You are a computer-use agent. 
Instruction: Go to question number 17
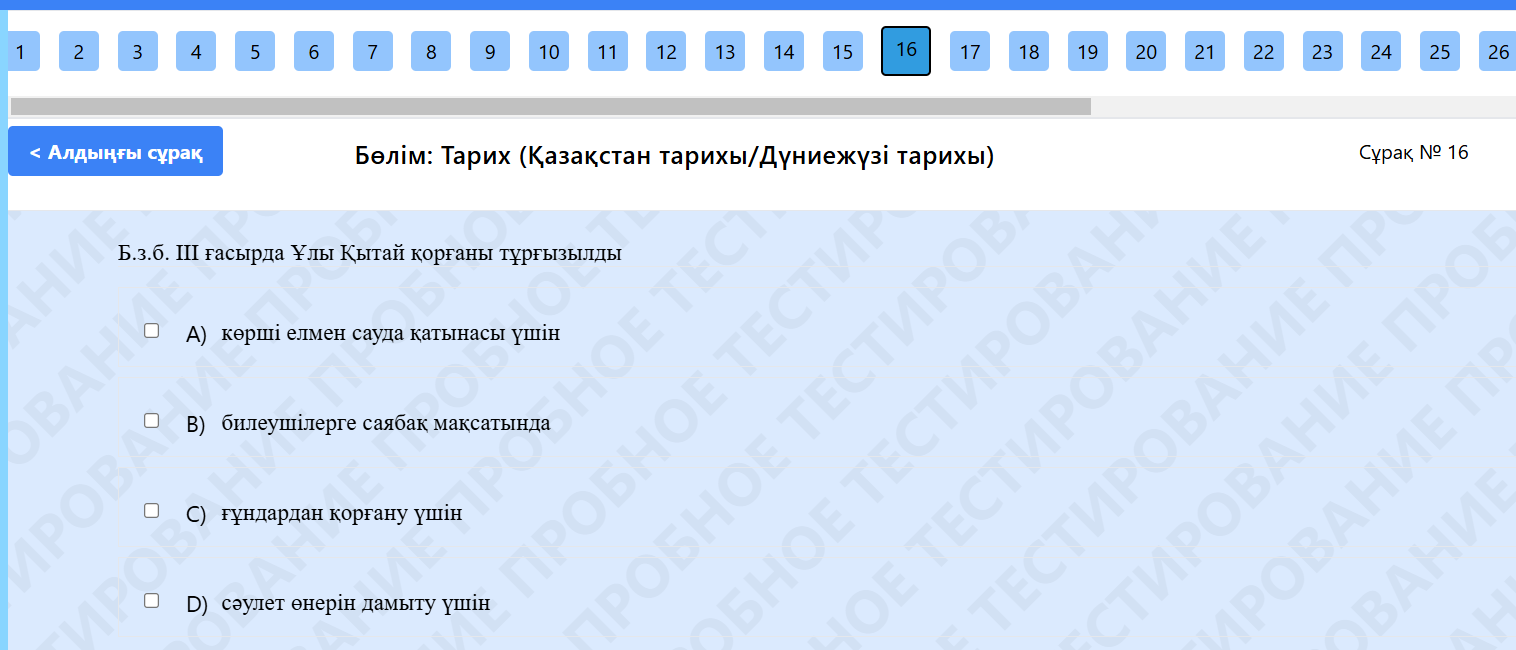point(970,51)
